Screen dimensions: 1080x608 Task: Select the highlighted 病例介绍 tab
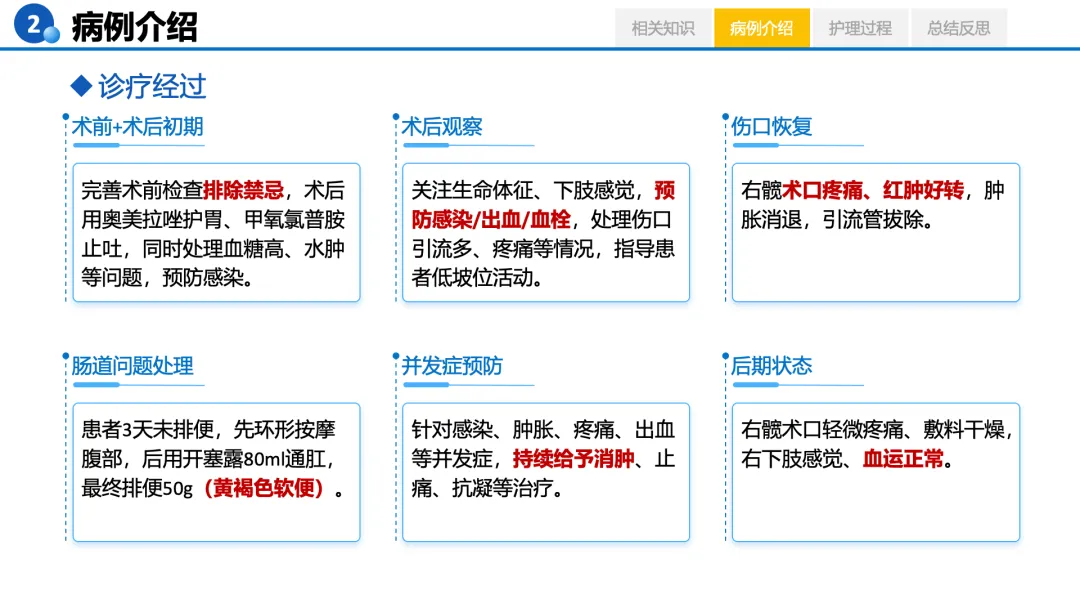(x=762, y=28)
